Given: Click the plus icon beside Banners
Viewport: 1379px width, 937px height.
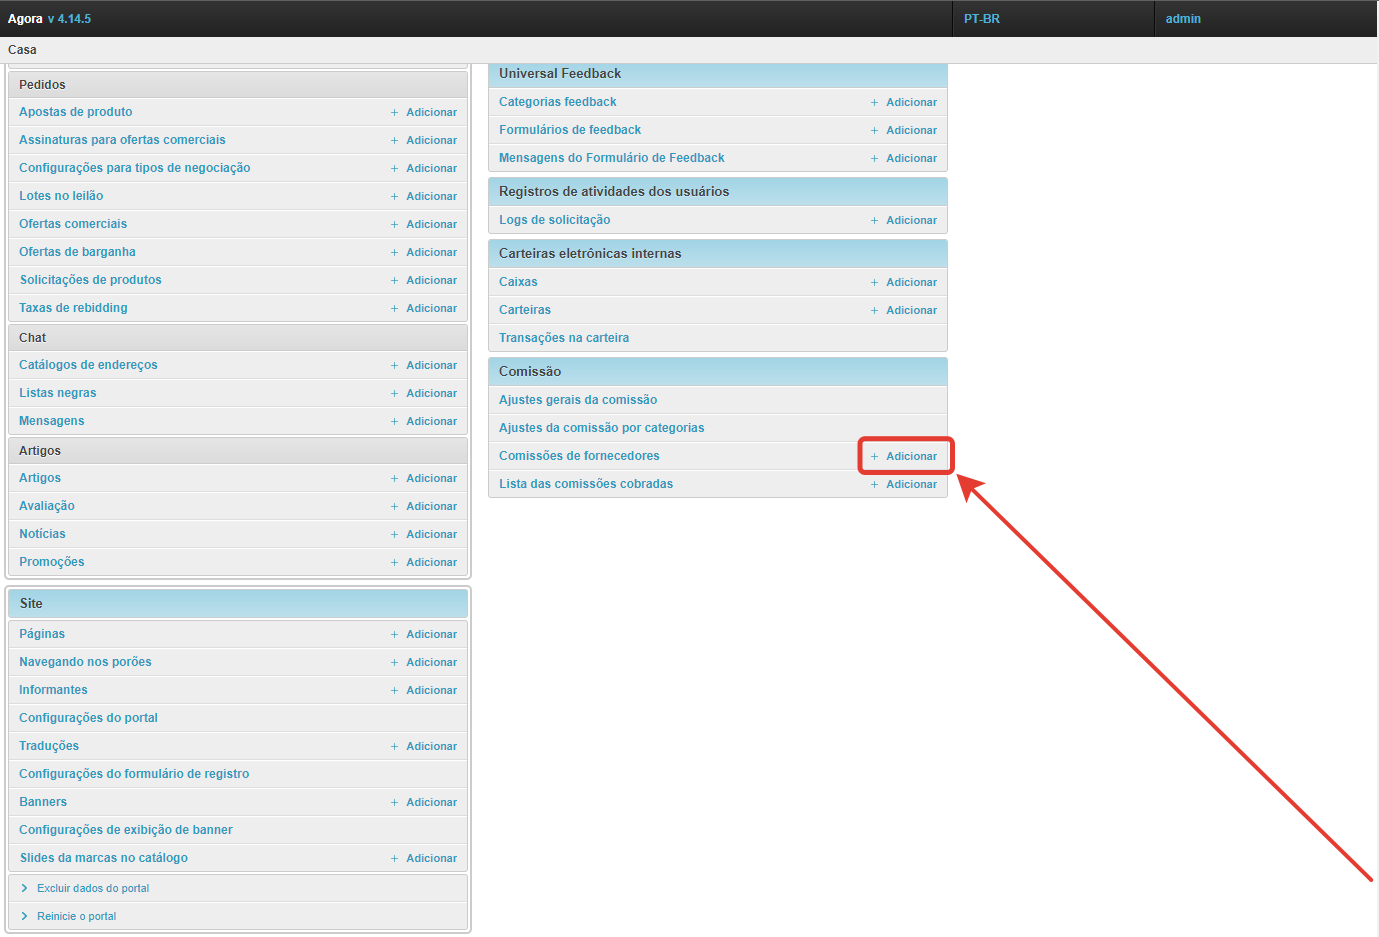Looking at the screenshot, I should [x=394, y=803].
